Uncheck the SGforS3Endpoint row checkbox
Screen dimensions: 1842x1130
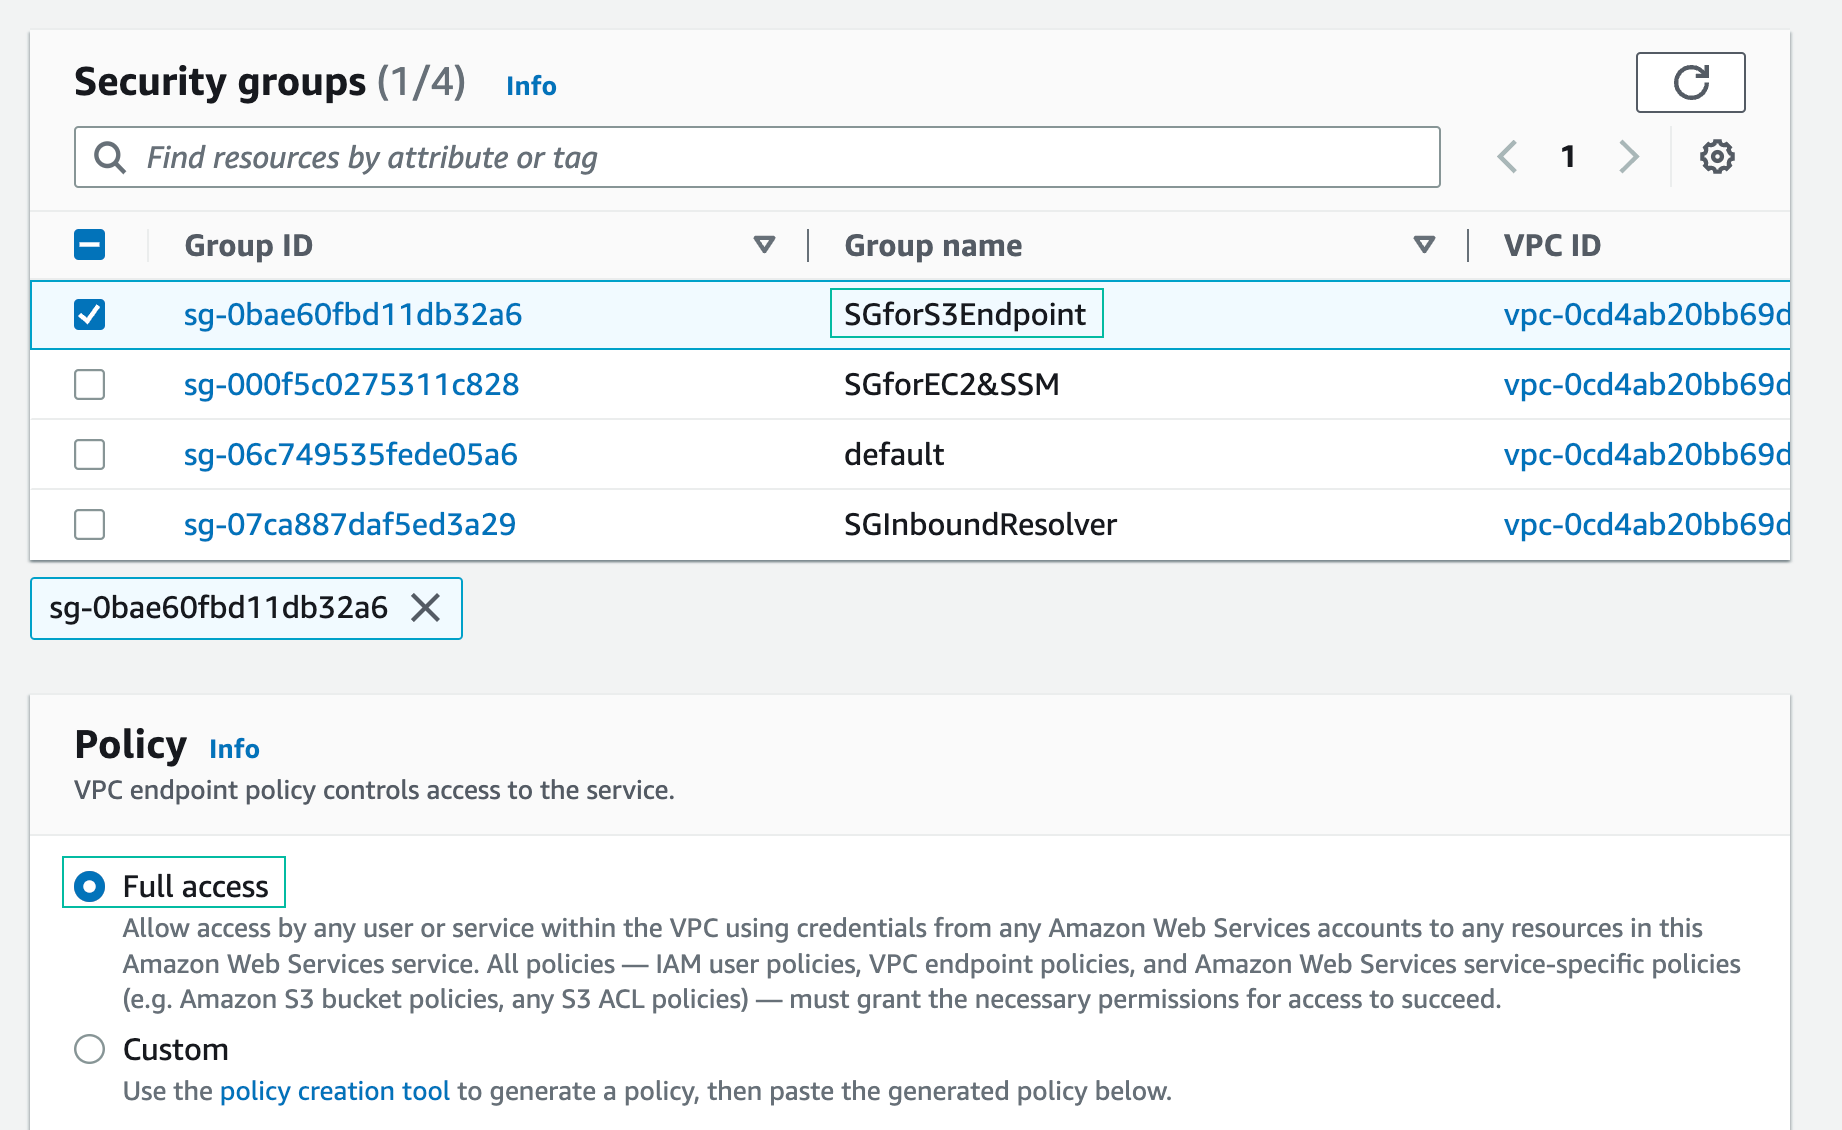(x=90, y=315)
